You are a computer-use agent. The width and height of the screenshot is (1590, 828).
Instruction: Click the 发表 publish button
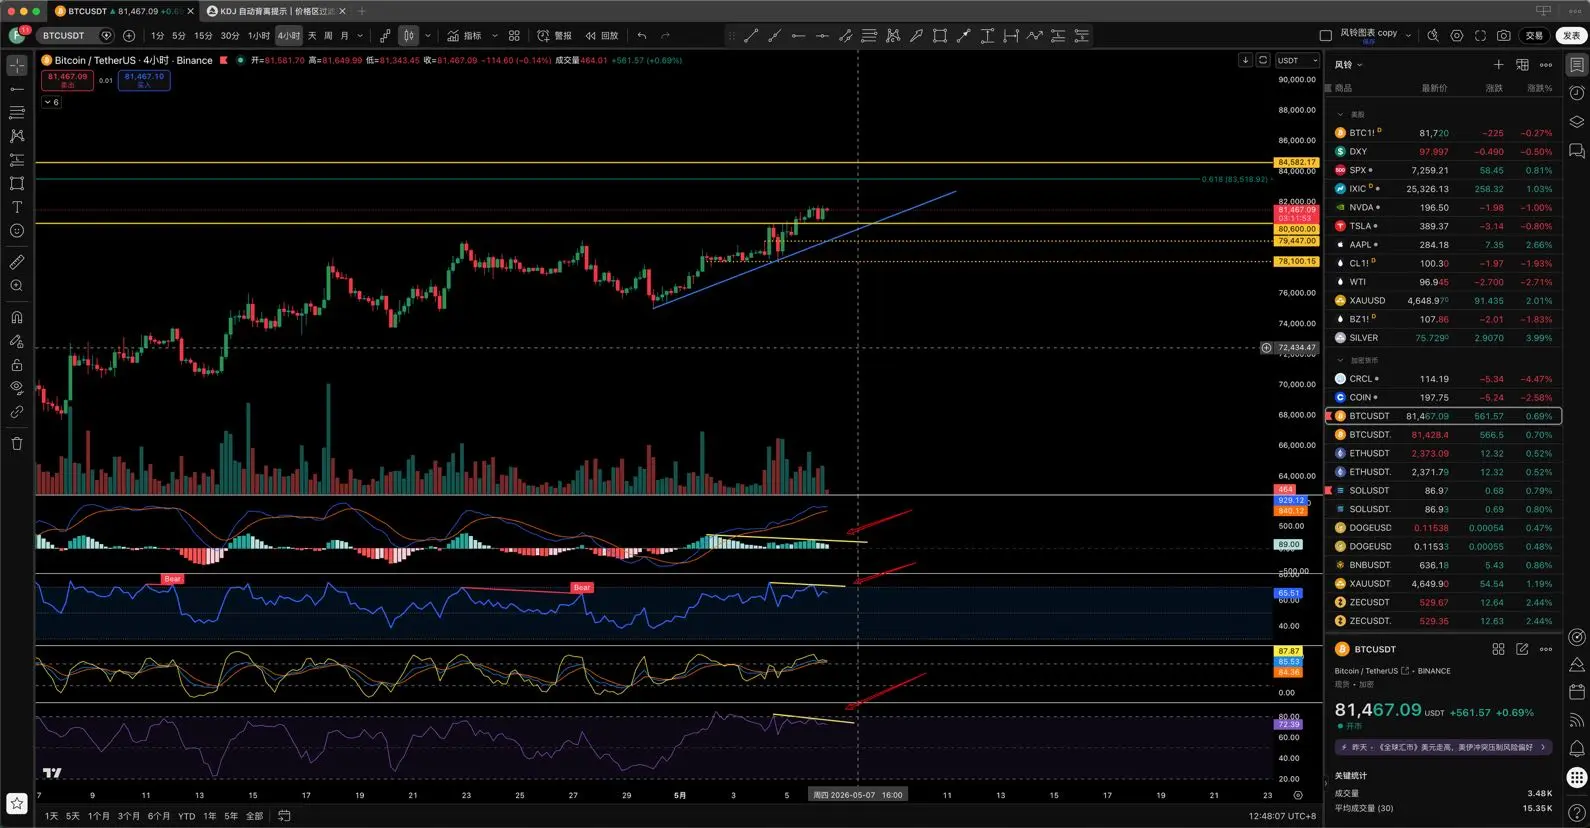[1572, 36]
